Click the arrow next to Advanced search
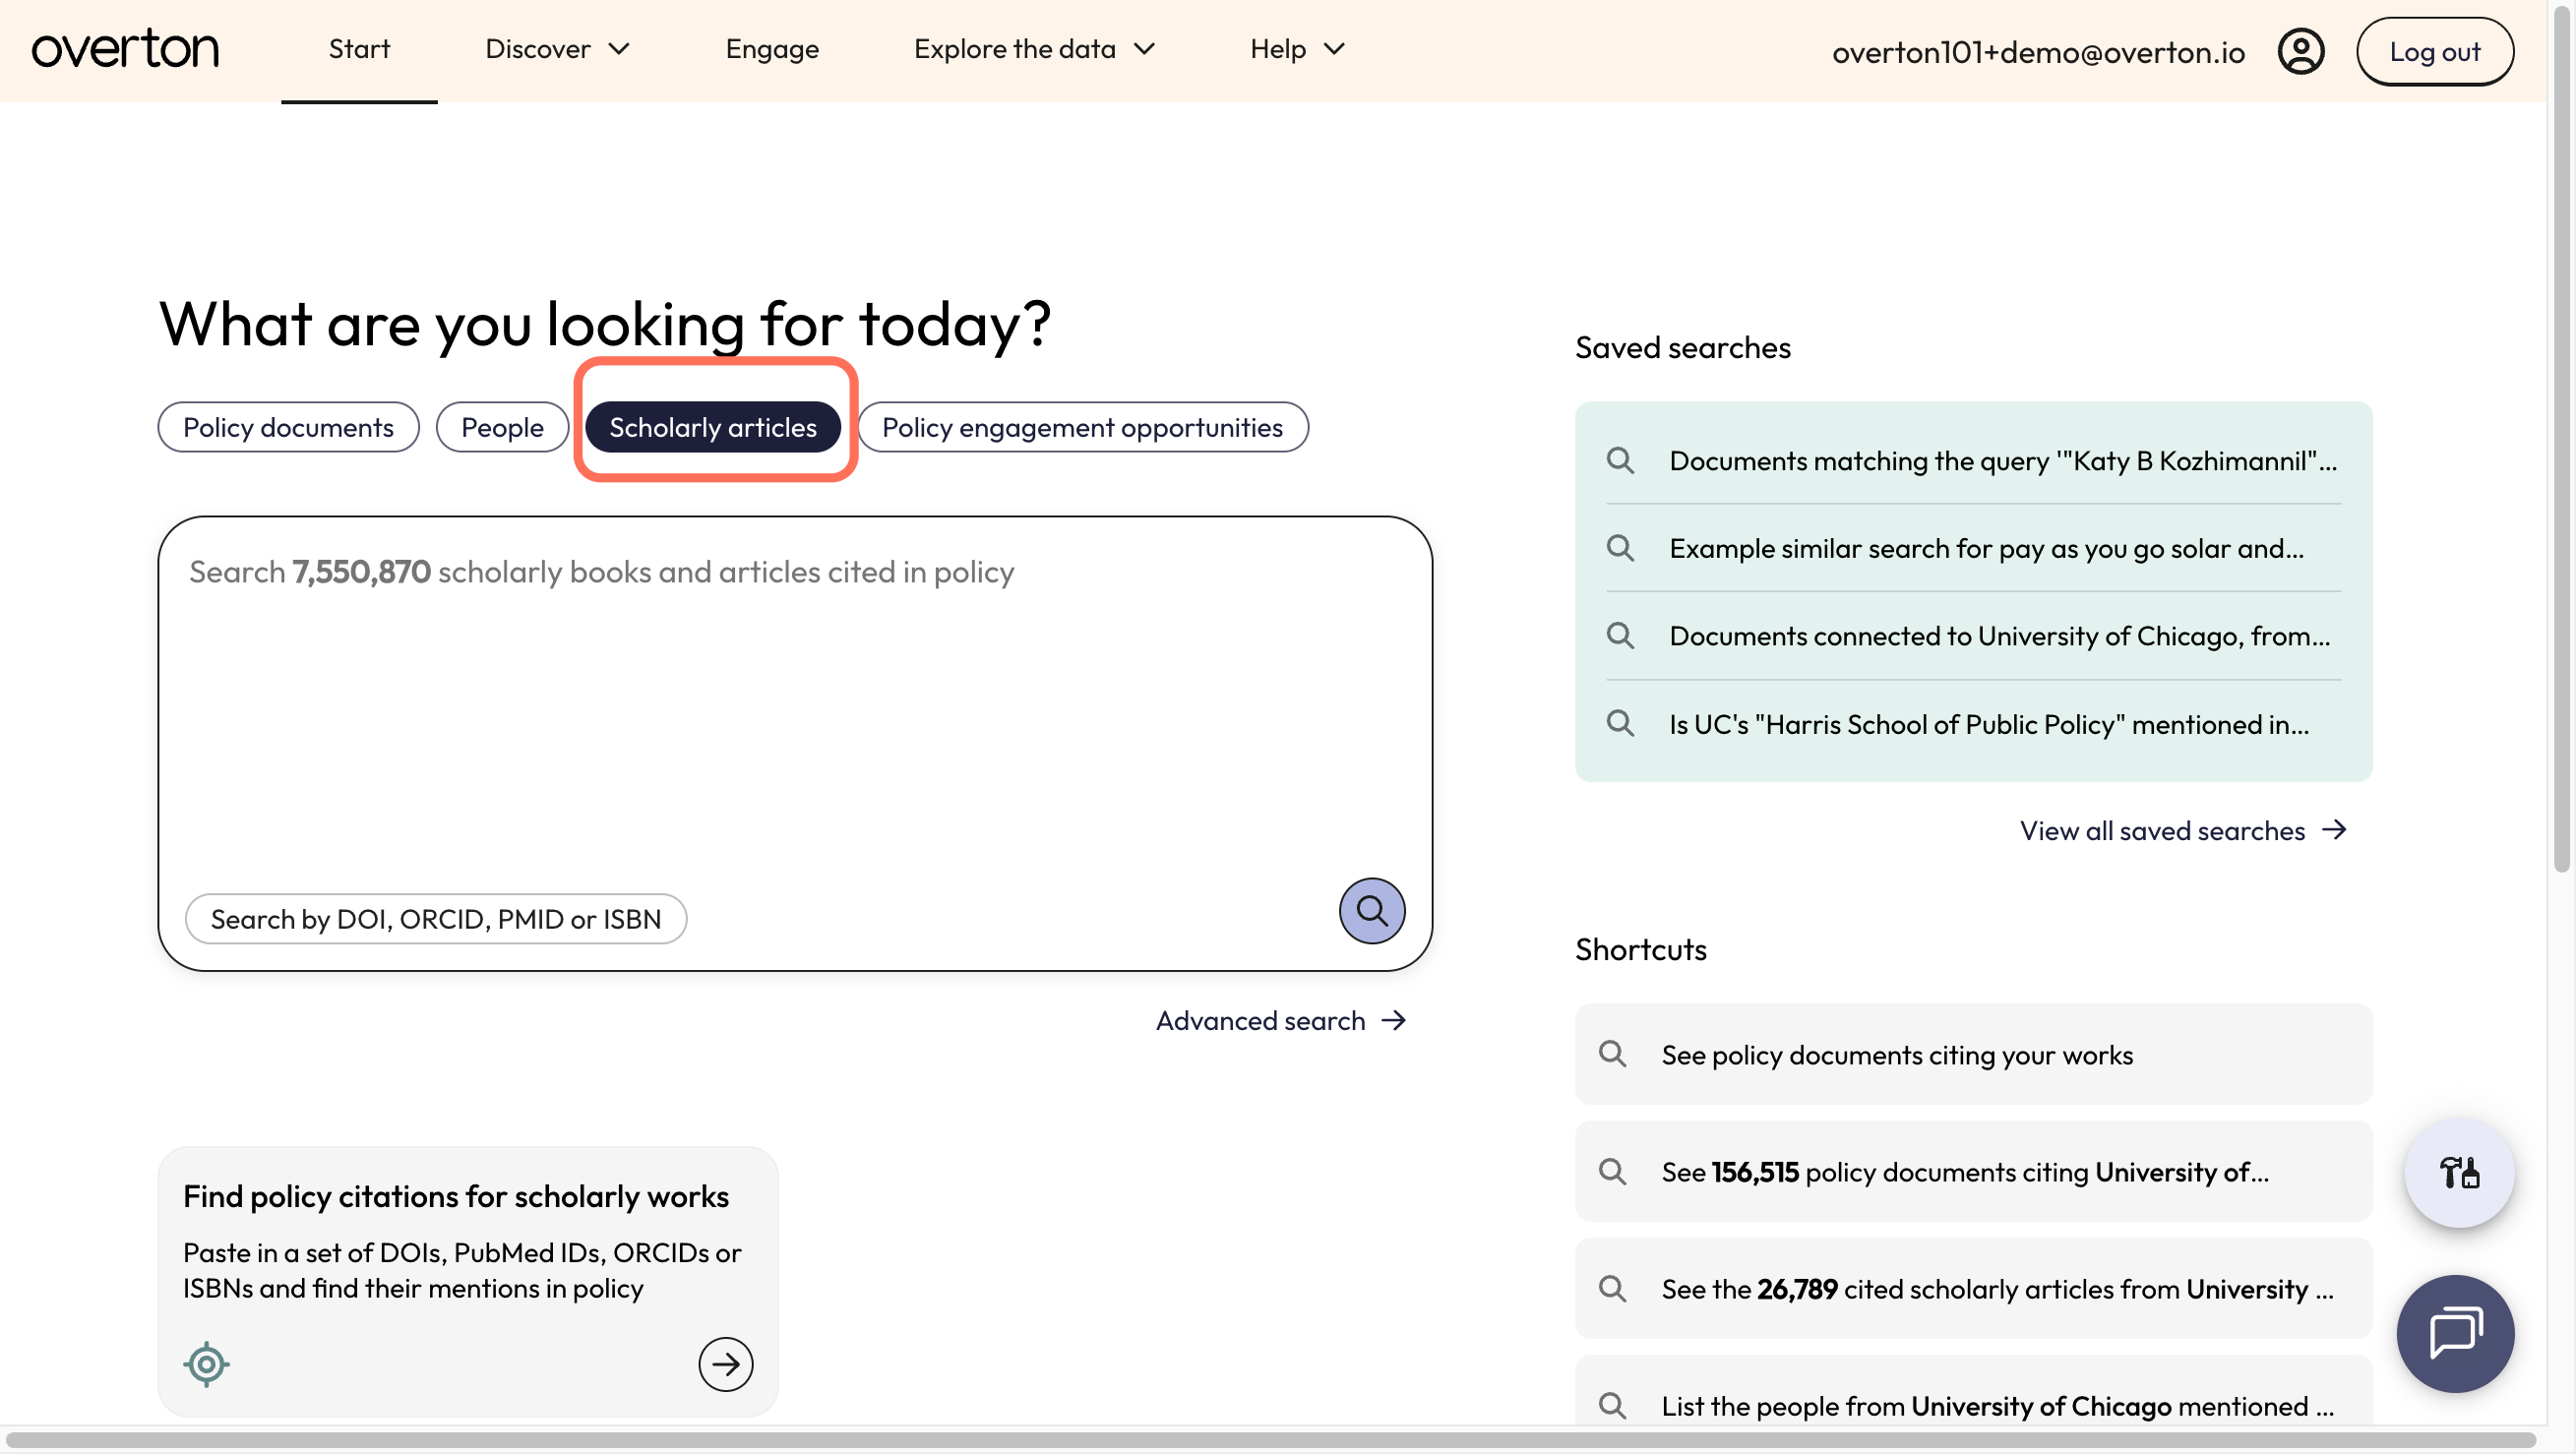The image size is (2576, 1454). tap(1393, 1019)
